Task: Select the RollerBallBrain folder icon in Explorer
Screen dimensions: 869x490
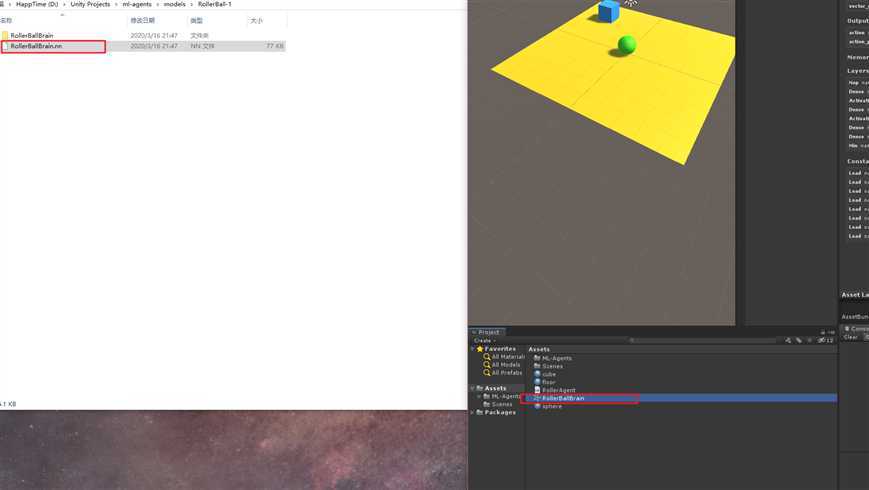Action: tap(5, 35)
